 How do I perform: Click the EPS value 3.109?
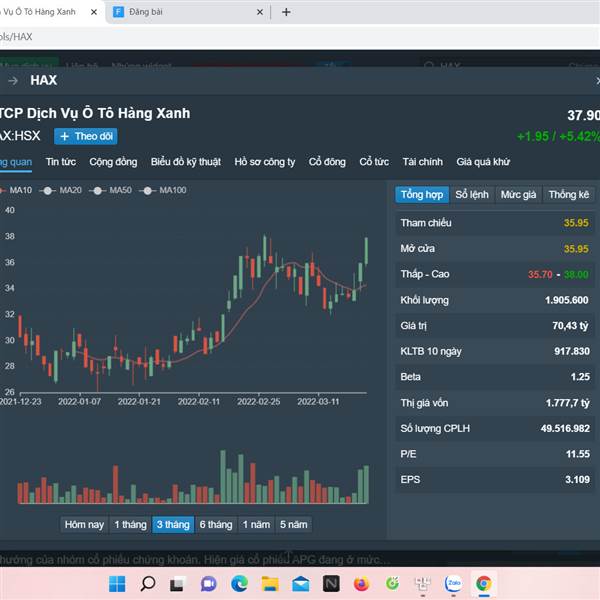[577, 480]
